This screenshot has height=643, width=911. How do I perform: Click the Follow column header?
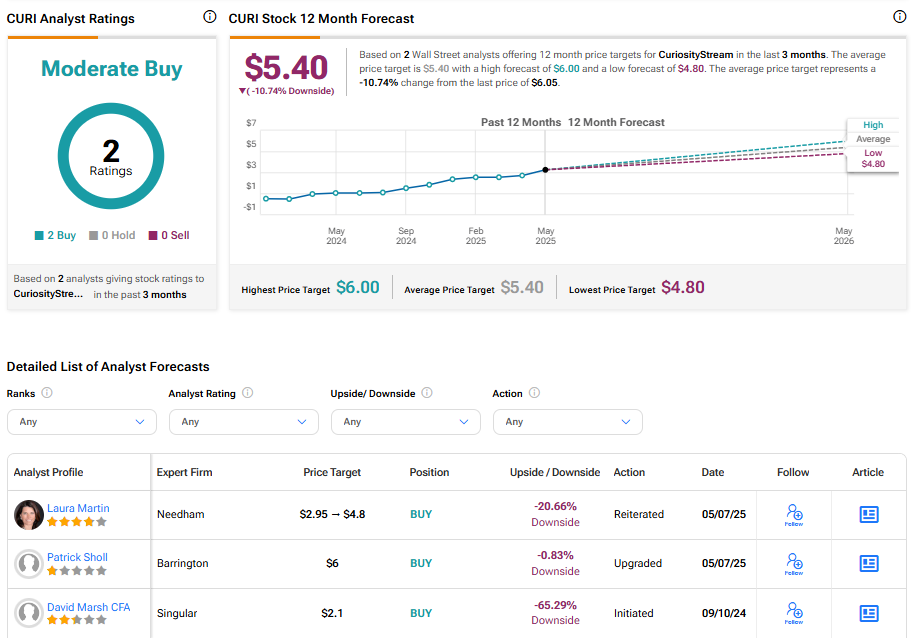(x=793, y=472)
